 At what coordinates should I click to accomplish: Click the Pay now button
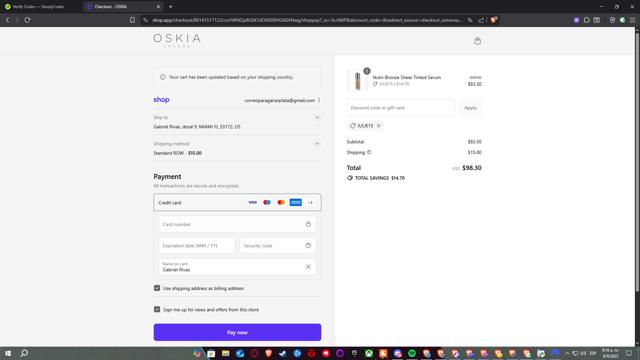[237, 332]
